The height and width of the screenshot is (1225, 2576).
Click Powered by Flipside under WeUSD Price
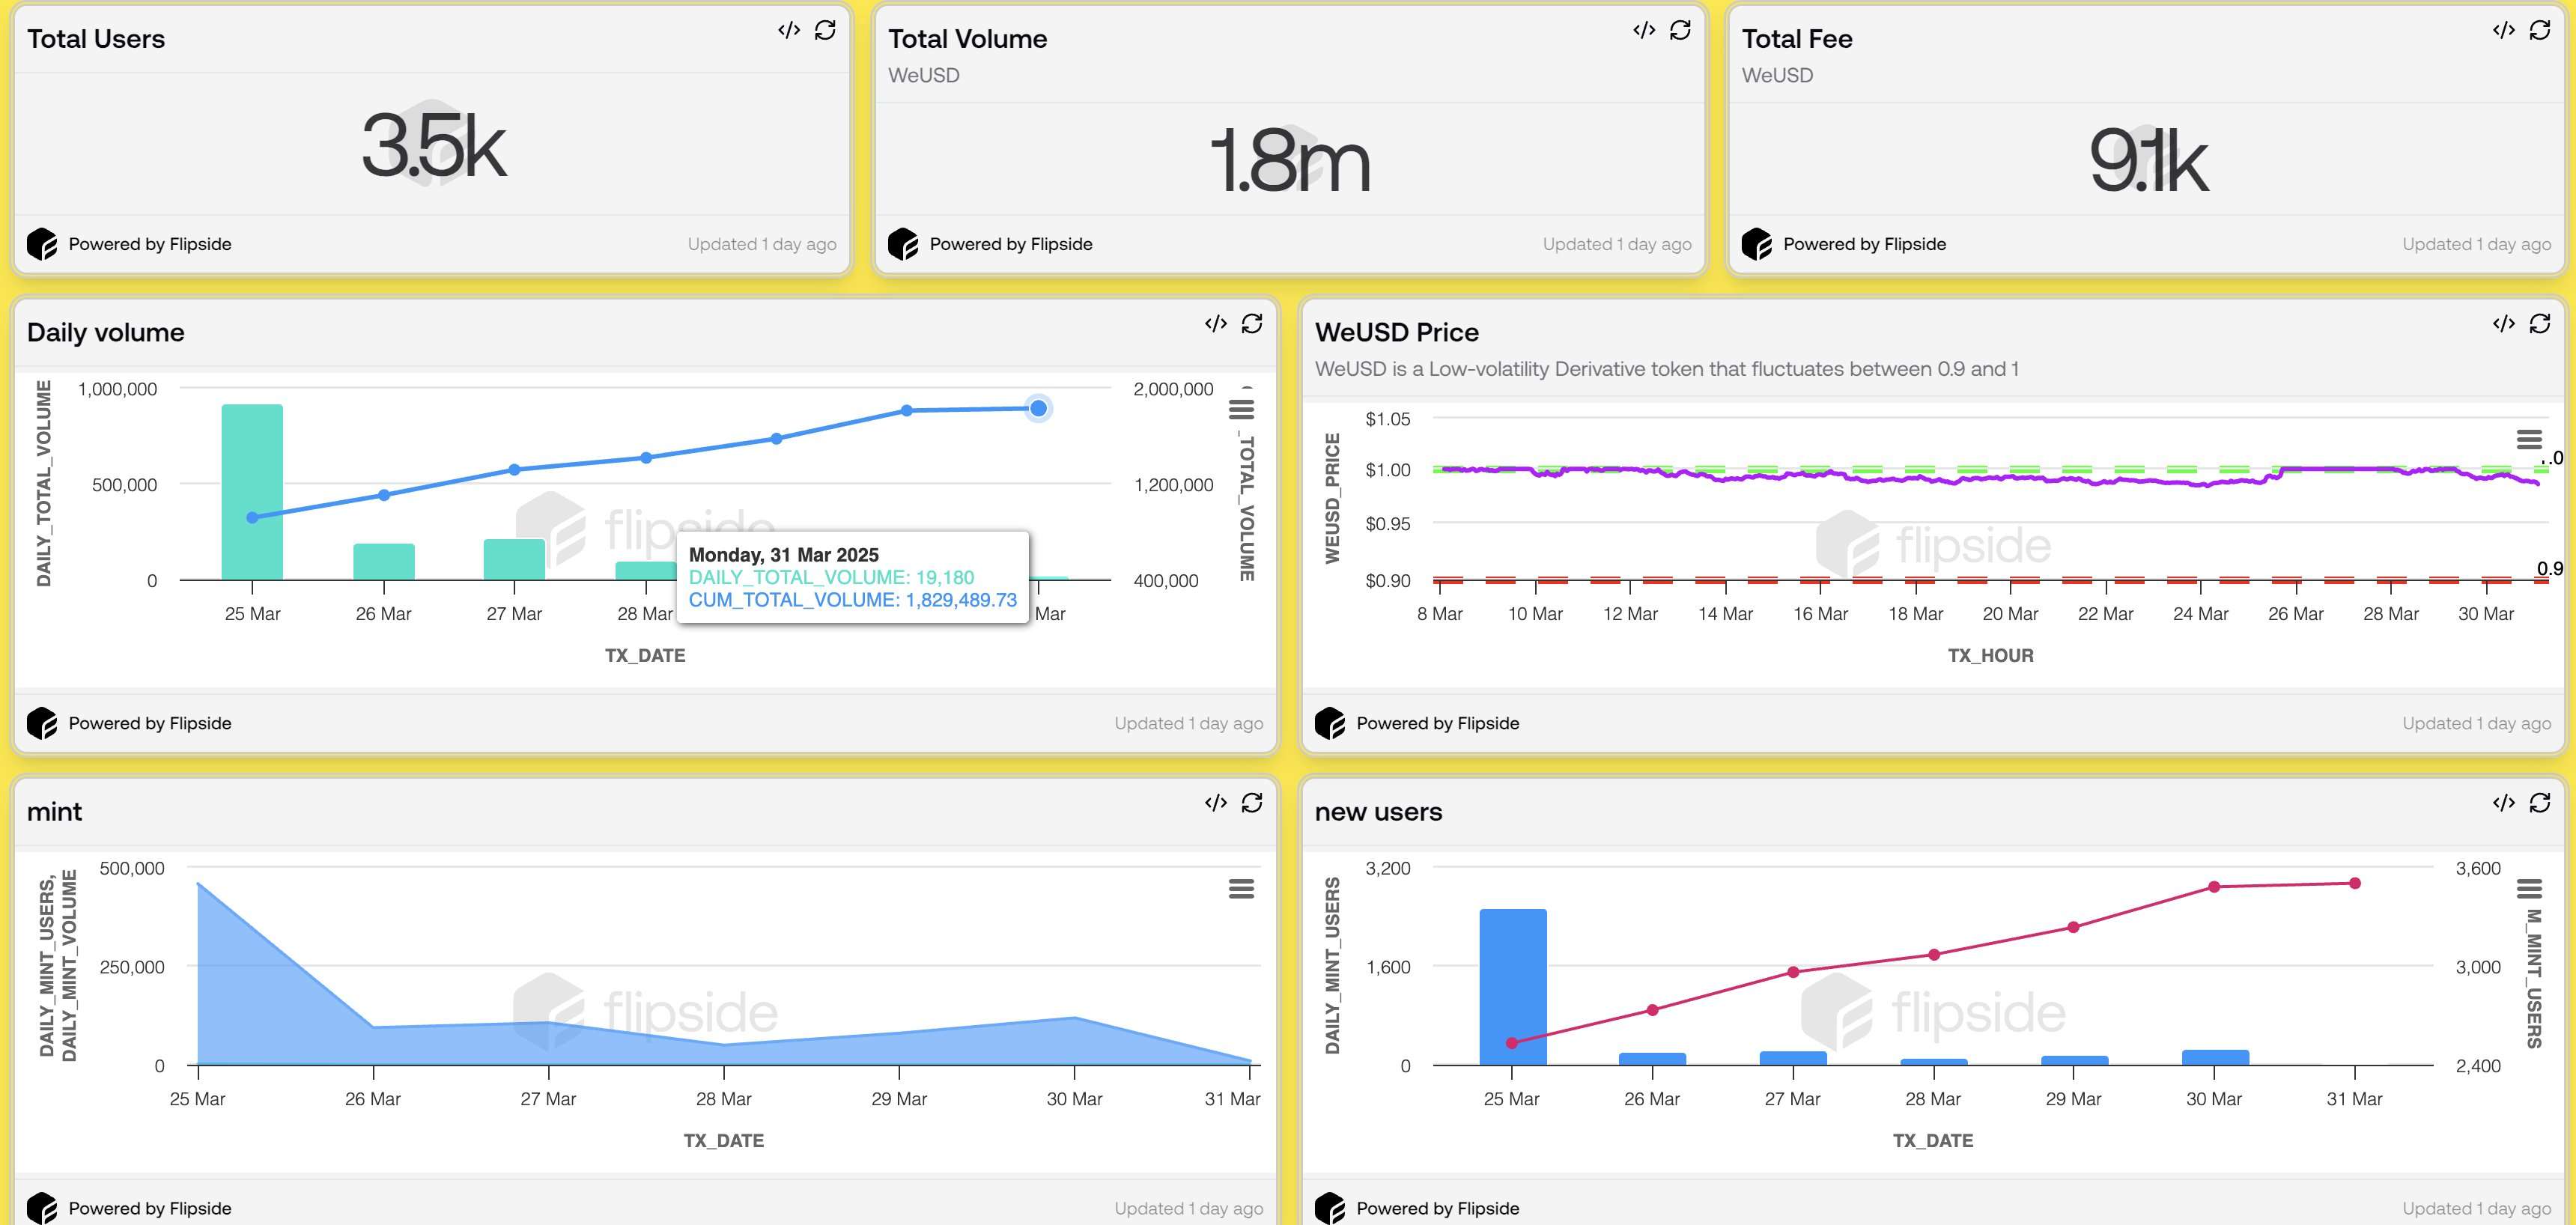pos(1437,723)
